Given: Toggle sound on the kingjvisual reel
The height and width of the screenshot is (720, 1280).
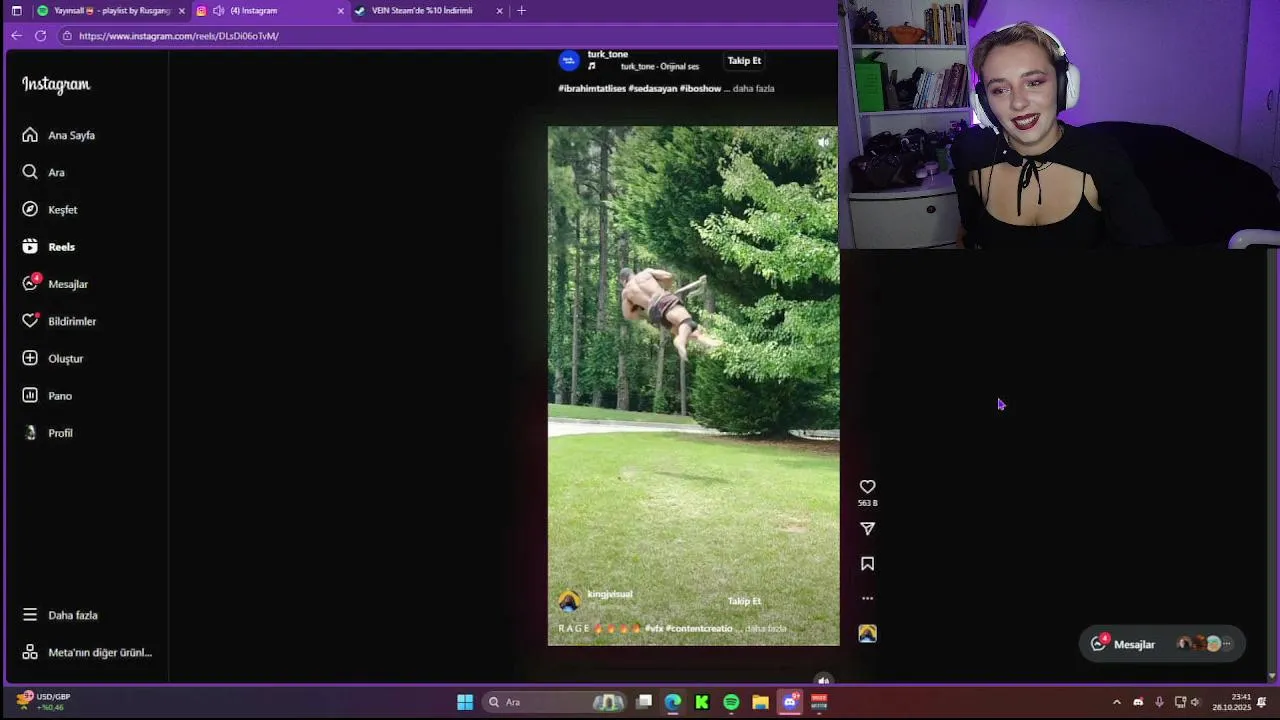Looking at the screenshot, I should [823, 142].
